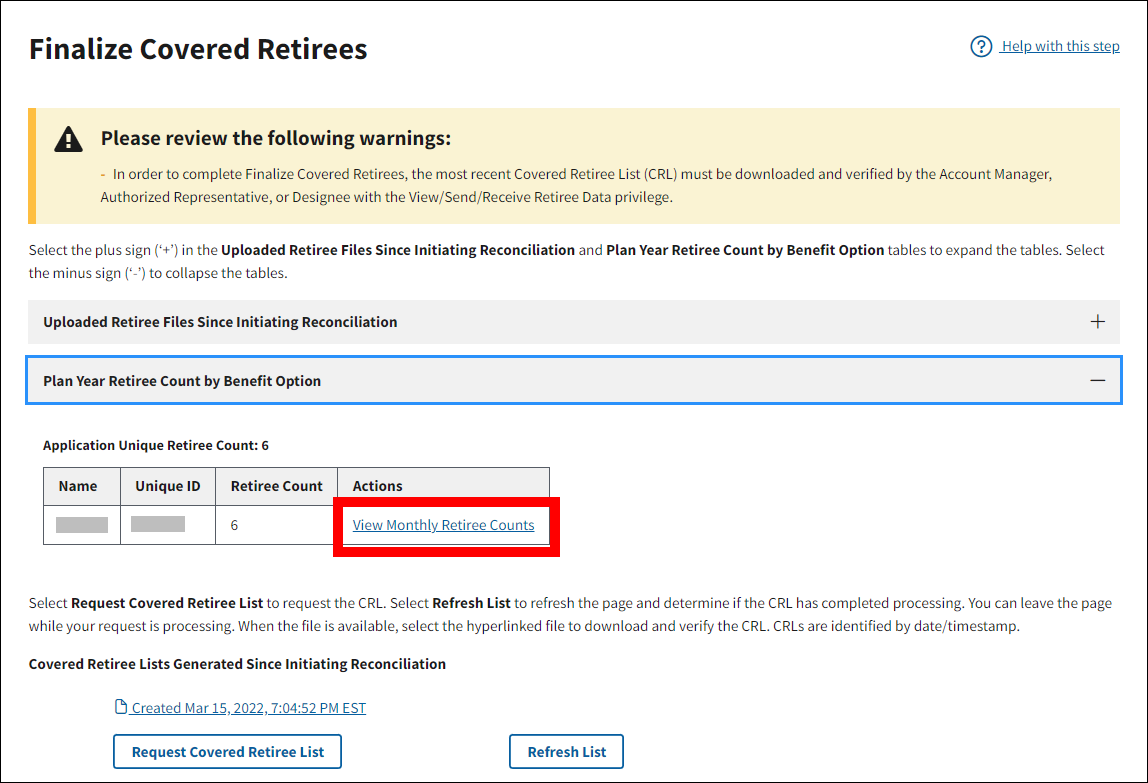Click the Retiree Count column header
Screen dimensions: 1148x783
tap(276, 486)
